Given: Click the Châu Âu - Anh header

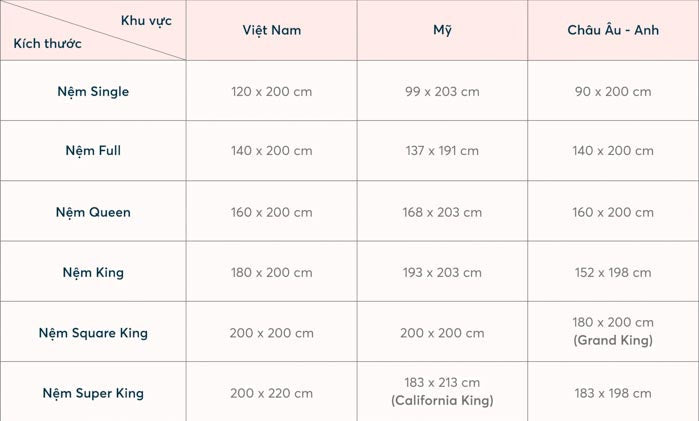Looking at the screenshot, I should pos(613,30).
